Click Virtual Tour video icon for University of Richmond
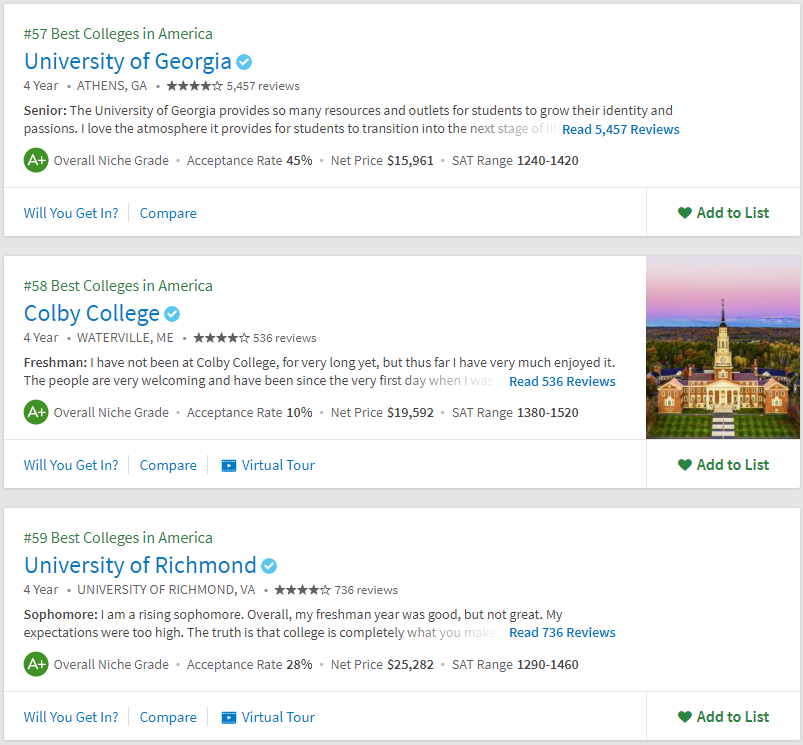The width and height of the screenshot is (803, 745). [229, 717]
